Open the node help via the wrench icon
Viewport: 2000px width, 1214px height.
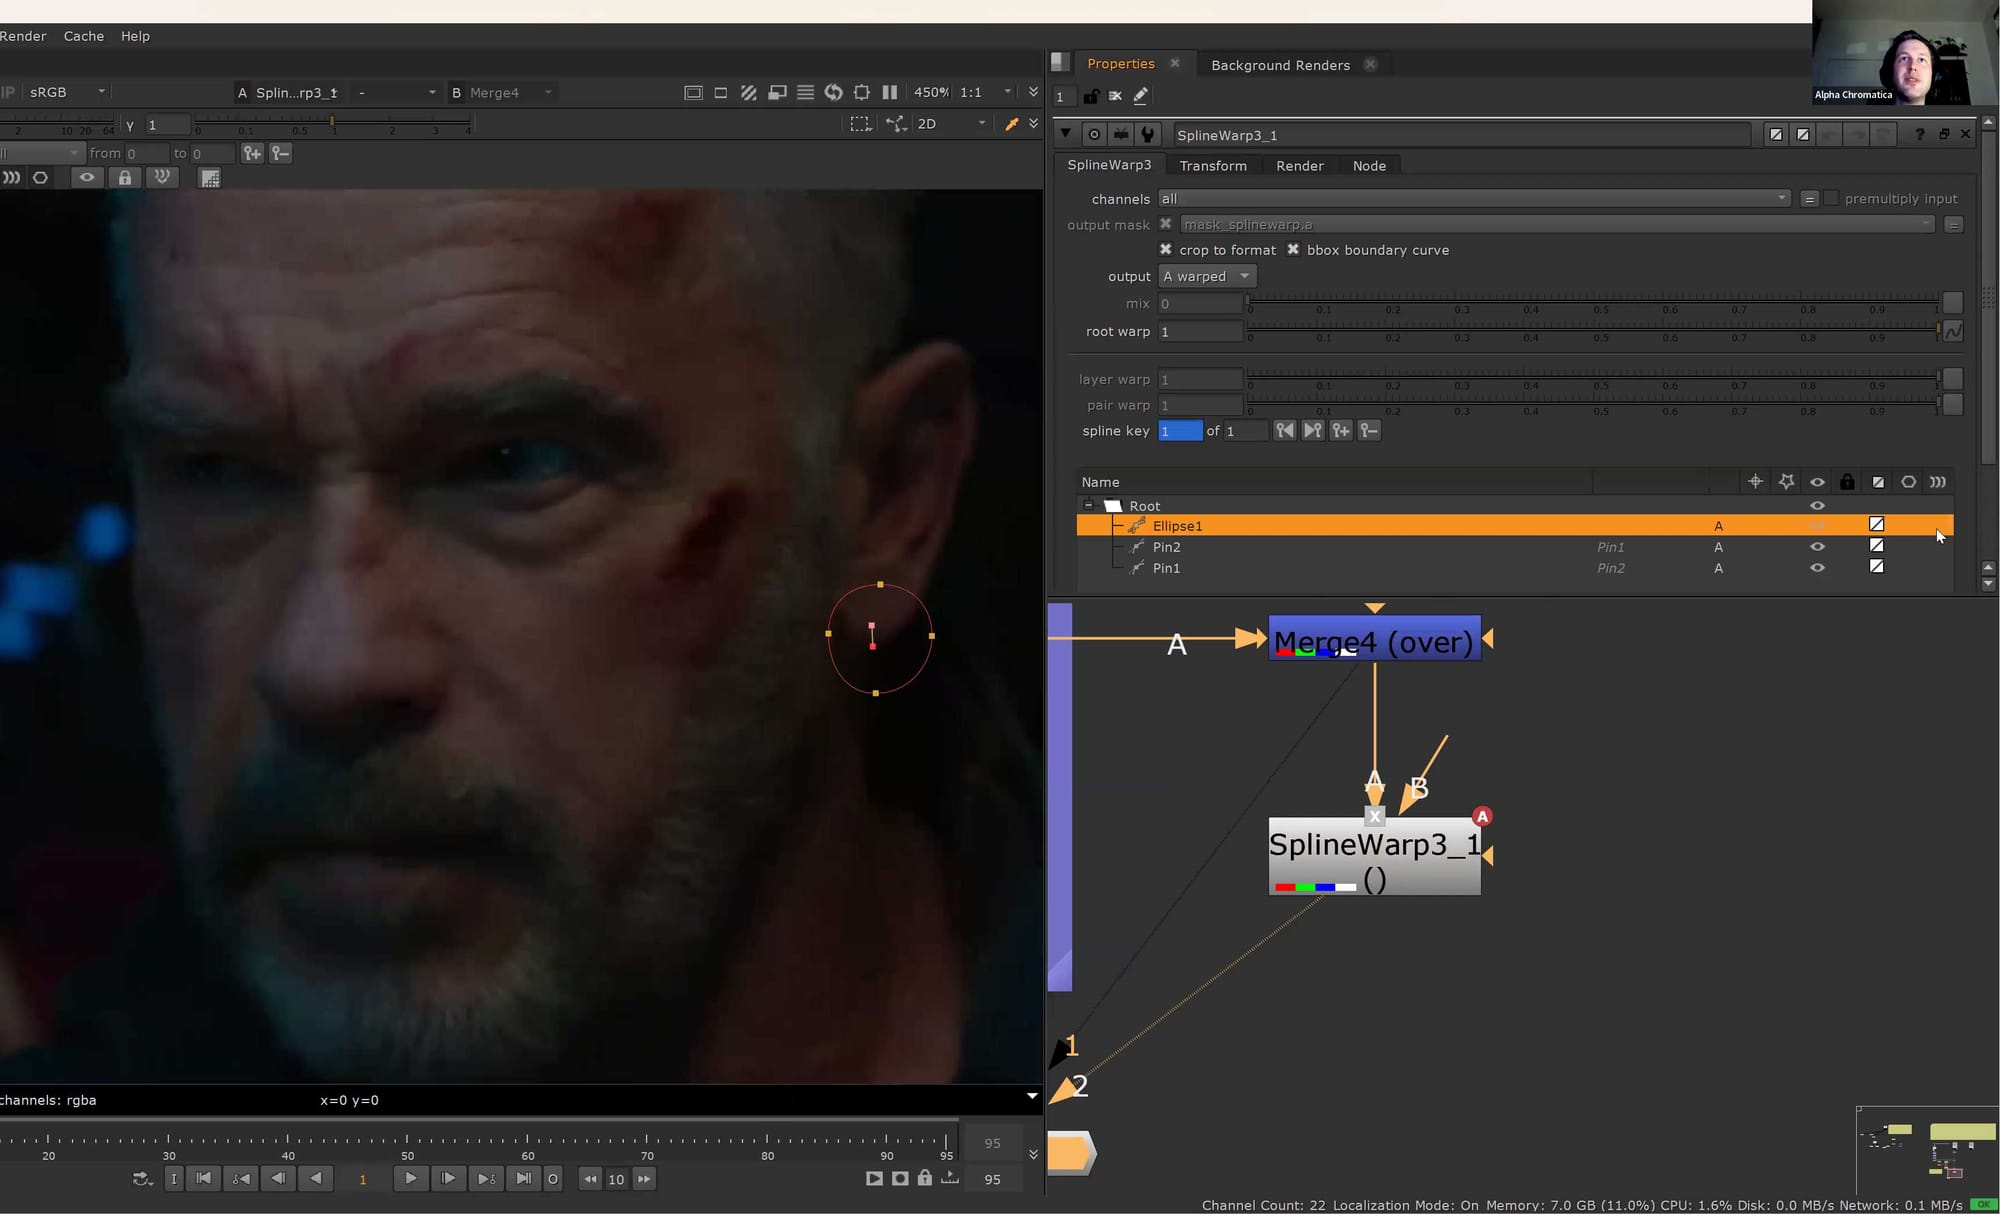point(1148,134)
